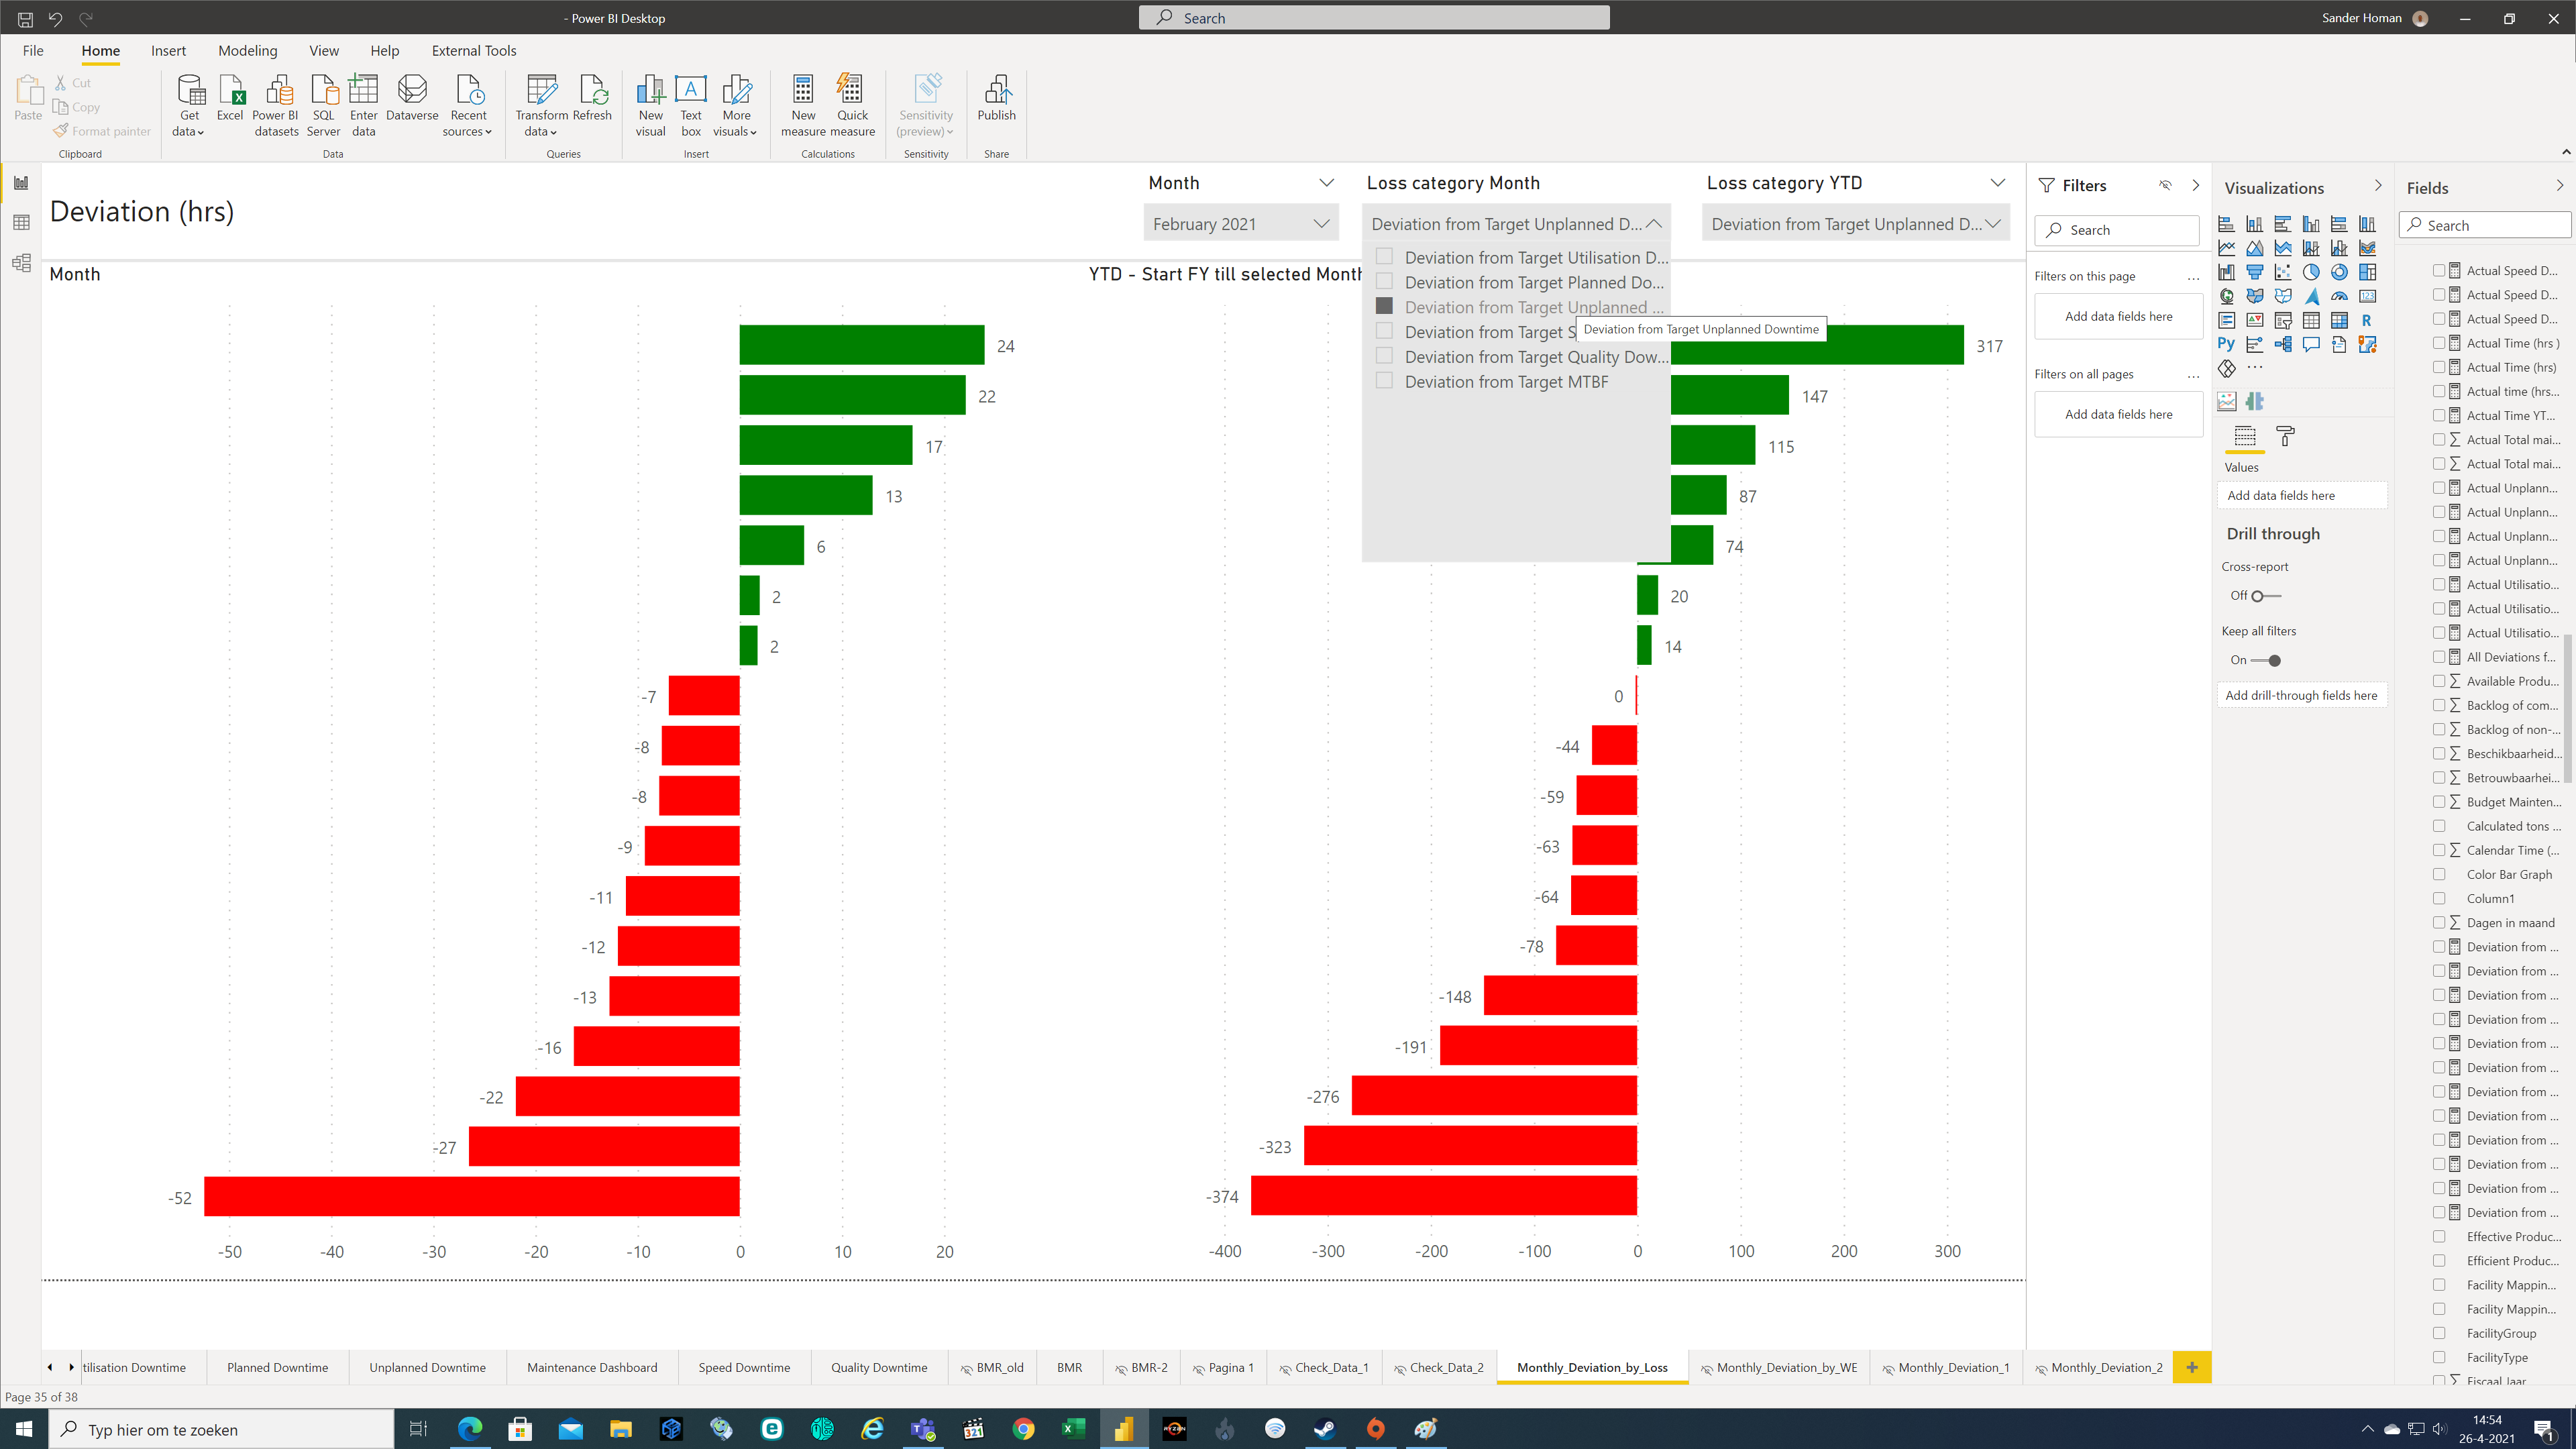Select the Map globe visual

(2226, 296)
